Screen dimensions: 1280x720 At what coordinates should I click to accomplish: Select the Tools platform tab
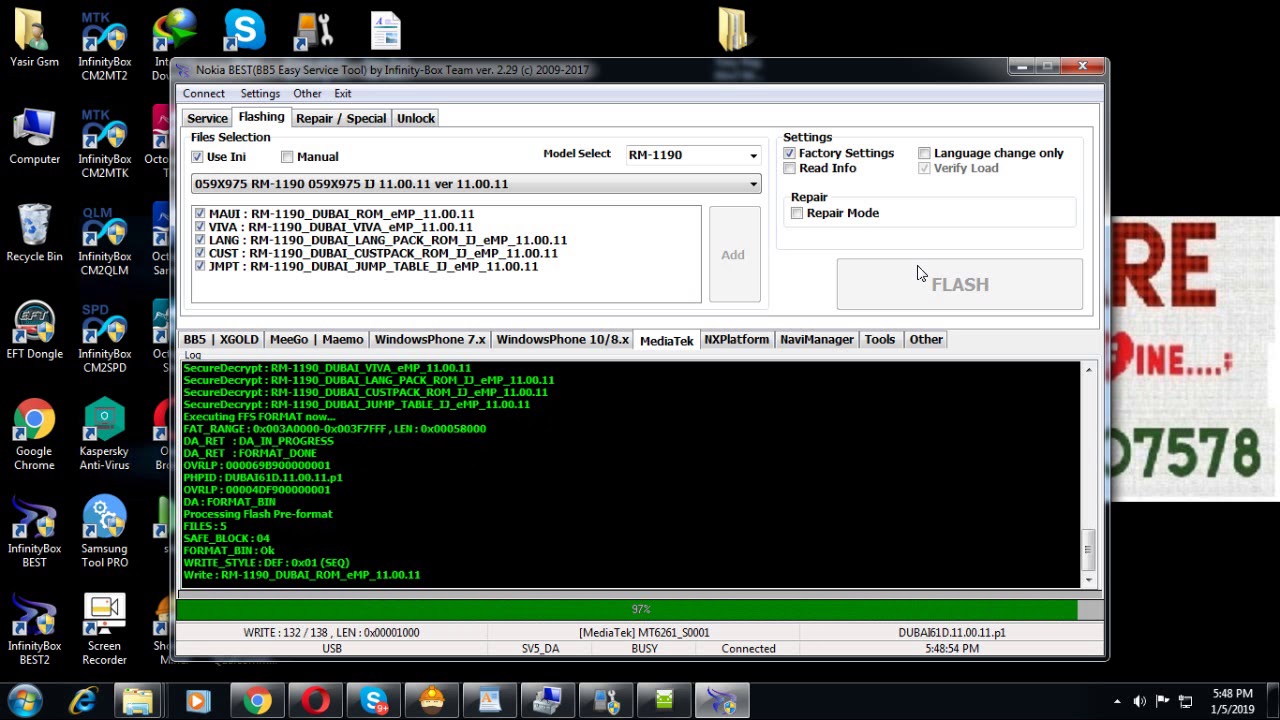tap(880, 340)
